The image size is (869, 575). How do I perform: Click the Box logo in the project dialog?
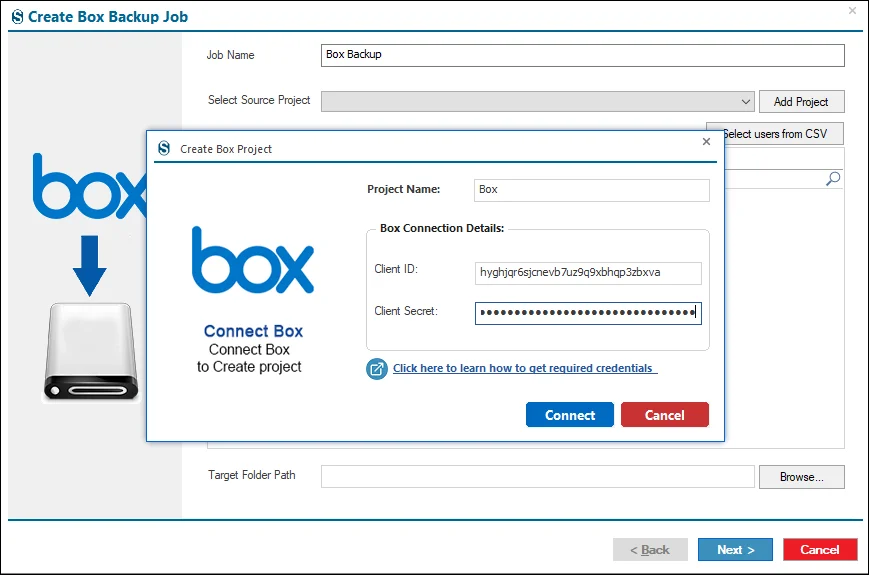[253, 260]
